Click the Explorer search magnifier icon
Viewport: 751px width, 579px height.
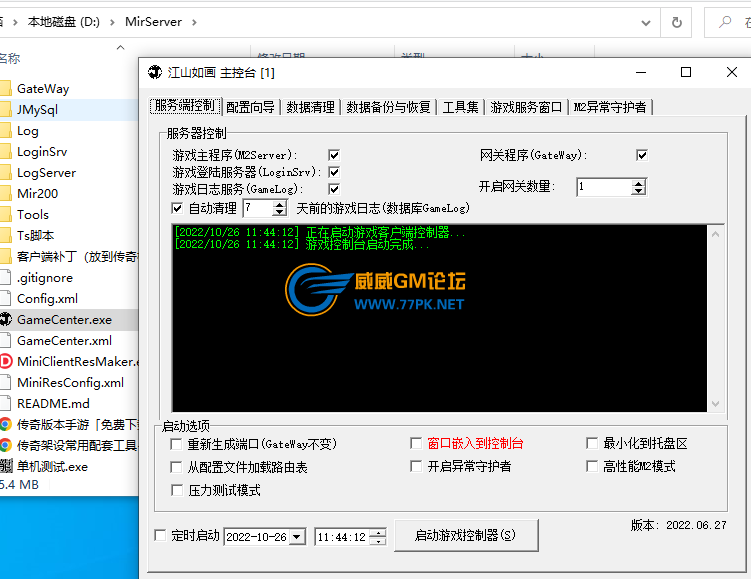[726, 22]
